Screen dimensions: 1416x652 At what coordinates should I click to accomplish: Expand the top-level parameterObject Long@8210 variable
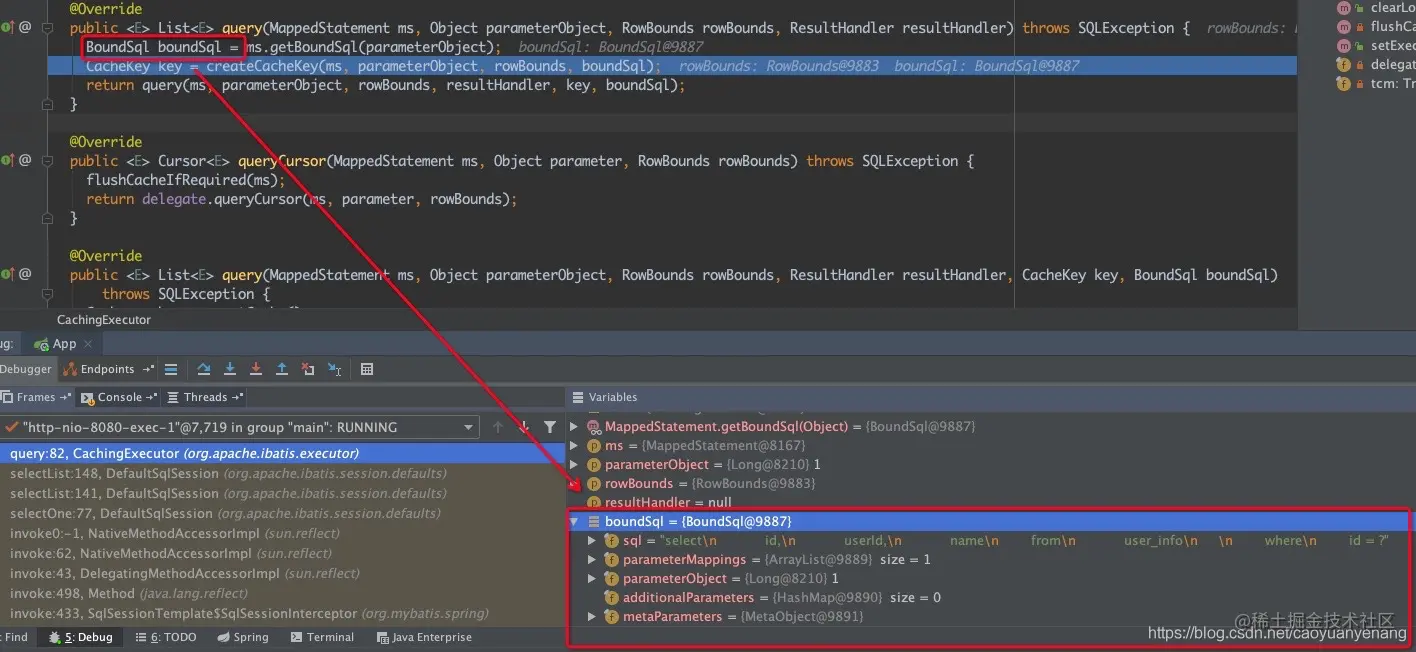tap(574, 464)
